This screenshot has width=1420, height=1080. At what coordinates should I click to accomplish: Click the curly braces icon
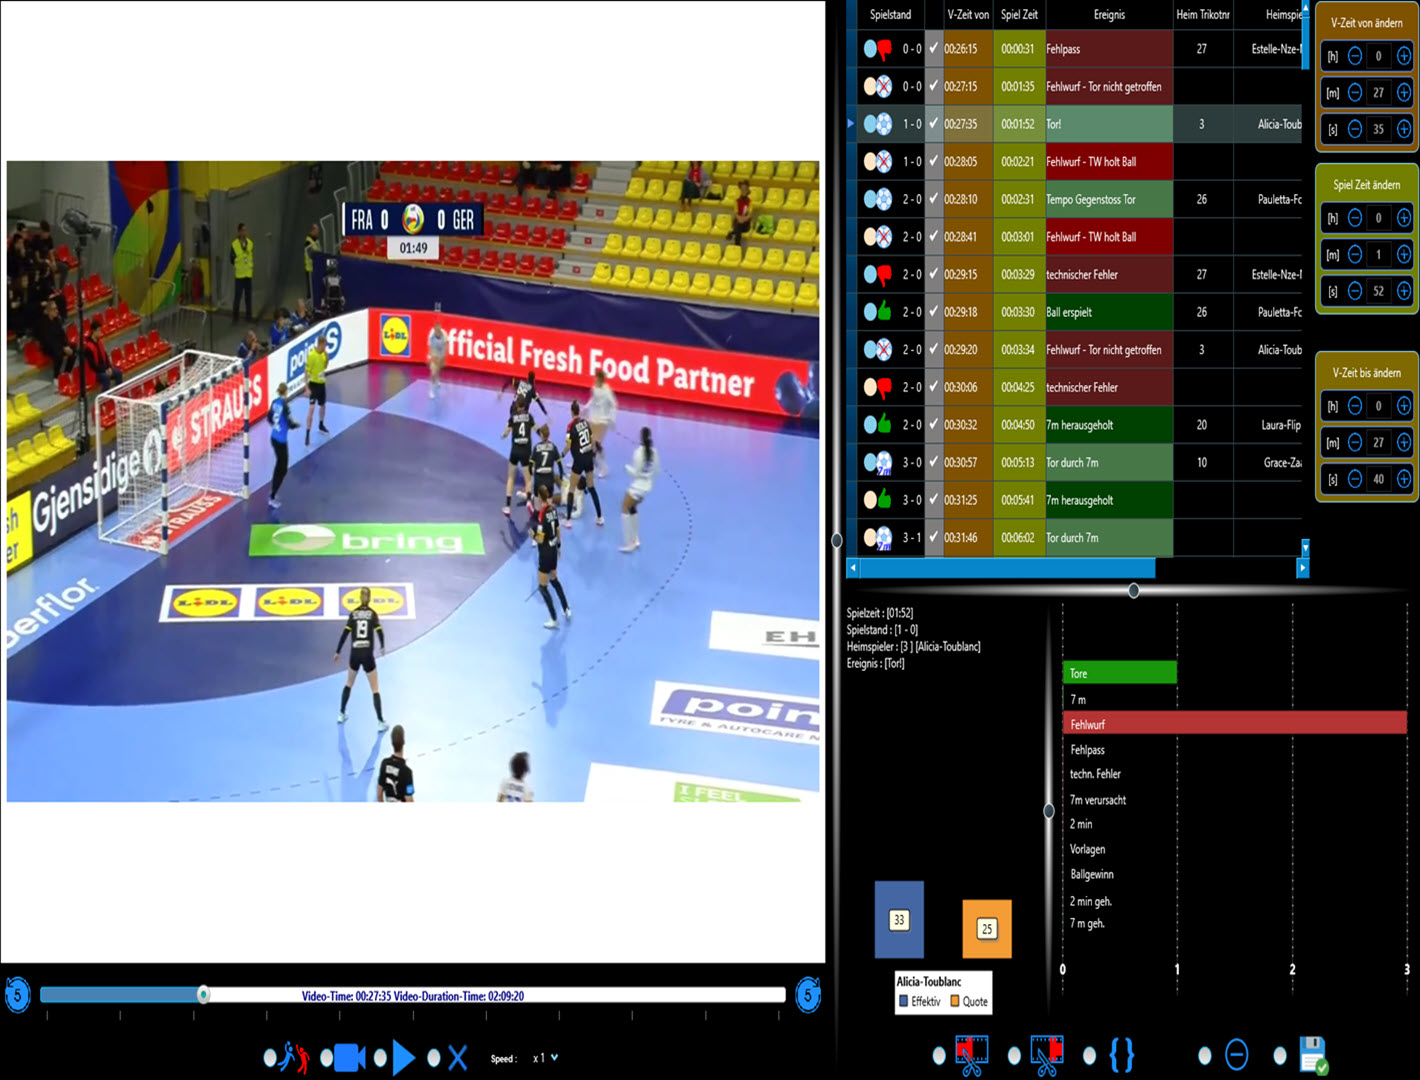1122,1055
